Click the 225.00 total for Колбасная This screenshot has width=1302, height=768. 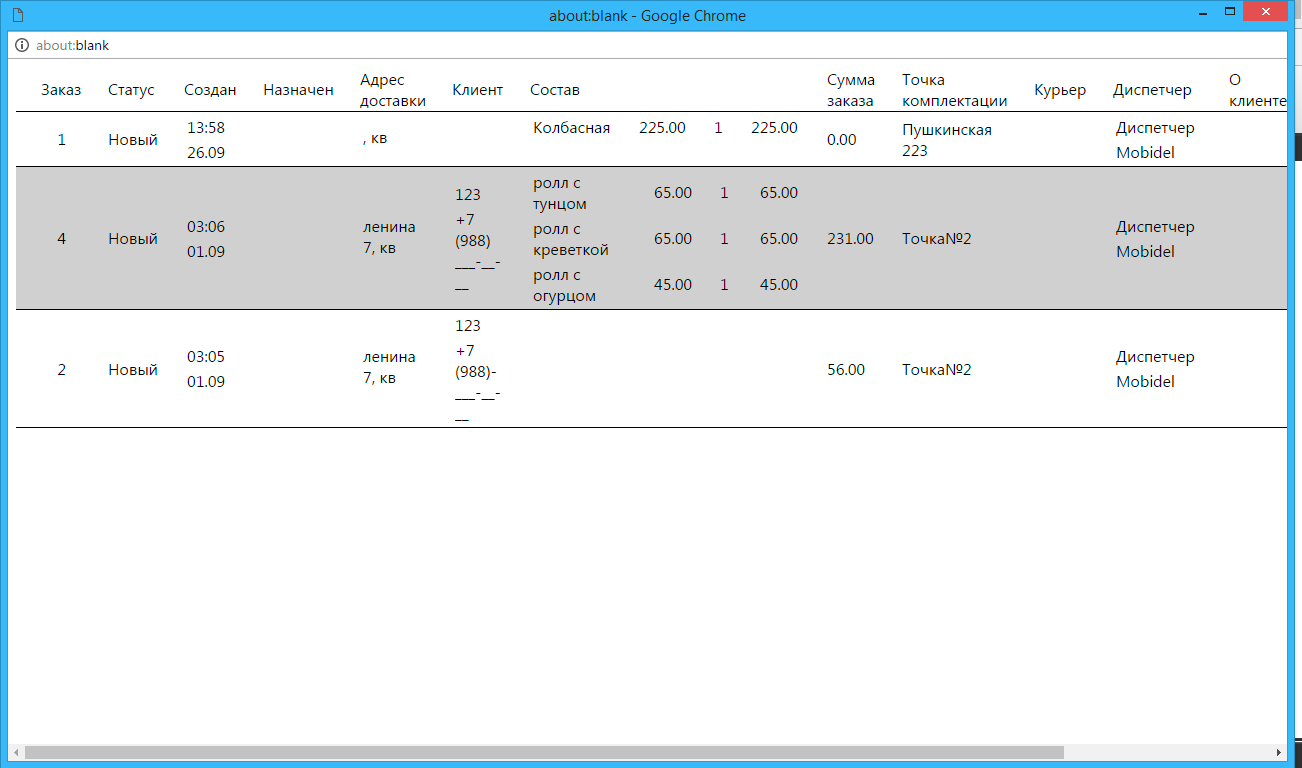774,128
